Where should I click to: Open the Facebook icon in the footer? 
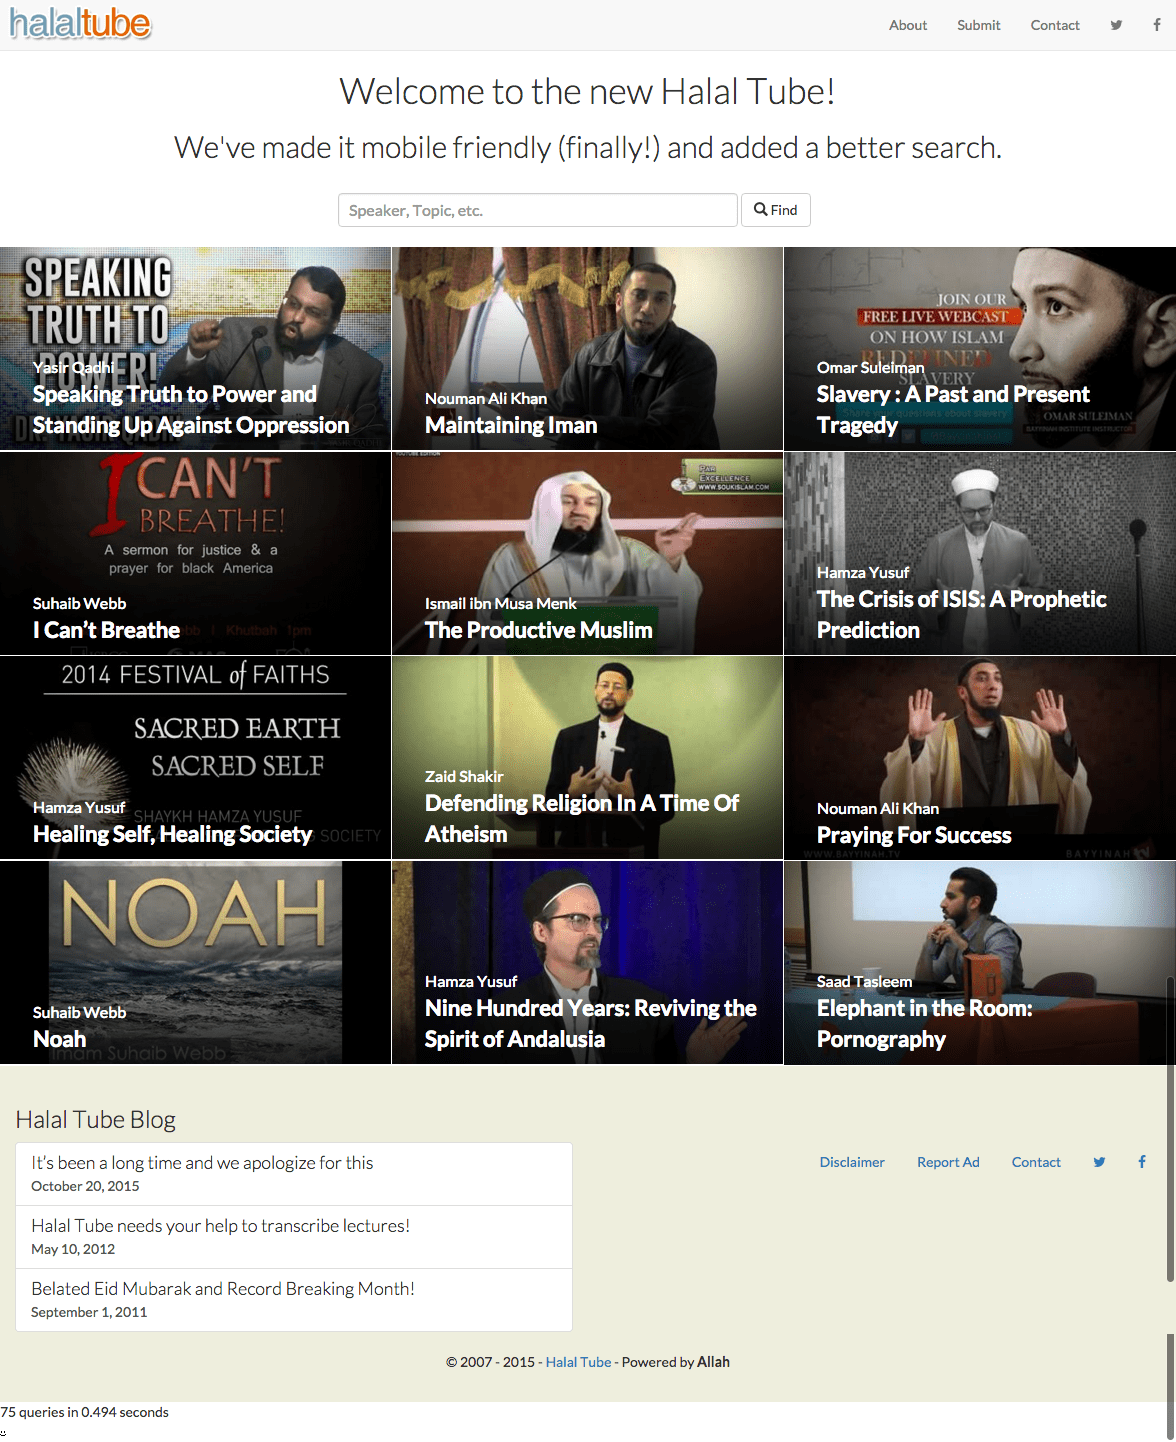click(x=1142, y=1162)
